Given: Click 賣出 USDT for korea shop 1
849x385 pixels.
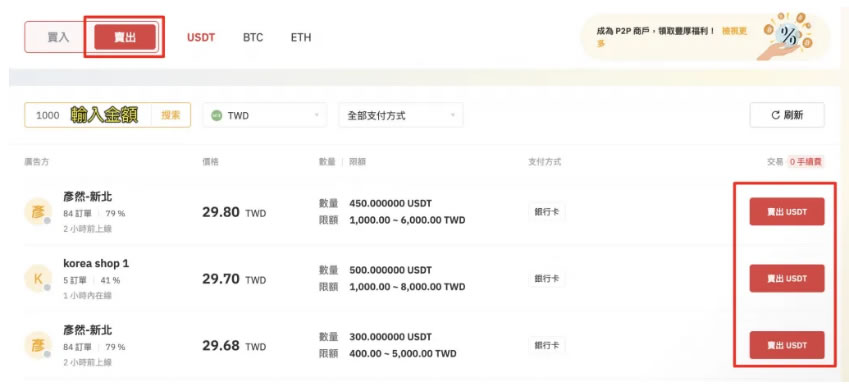Looking at the screenshot, I should point(787,278).
